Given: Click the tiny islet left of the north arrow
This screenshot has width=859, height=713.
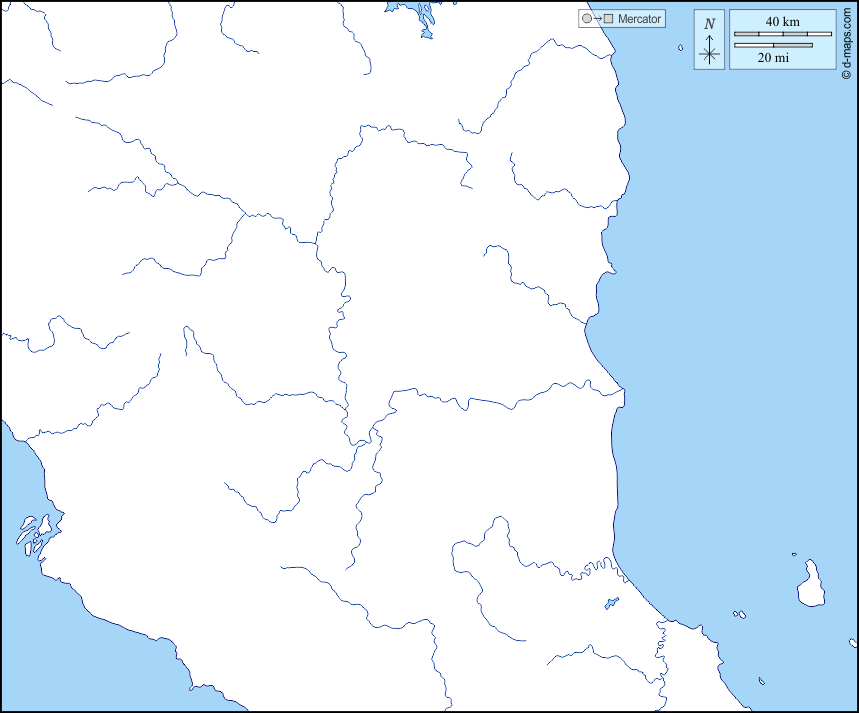Looking at the screenshot, I should (x=680, y=48).
